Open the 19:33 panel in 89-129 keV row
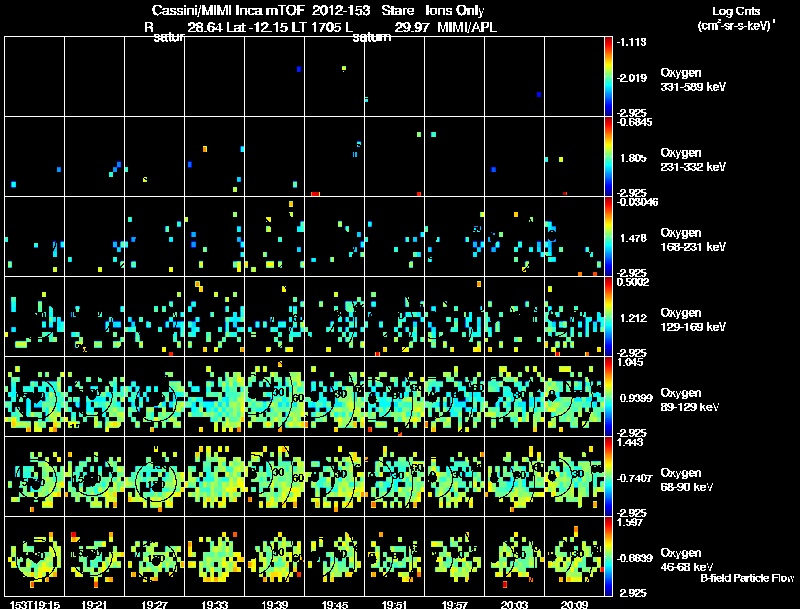800x609 pixels. coord(215,396)
